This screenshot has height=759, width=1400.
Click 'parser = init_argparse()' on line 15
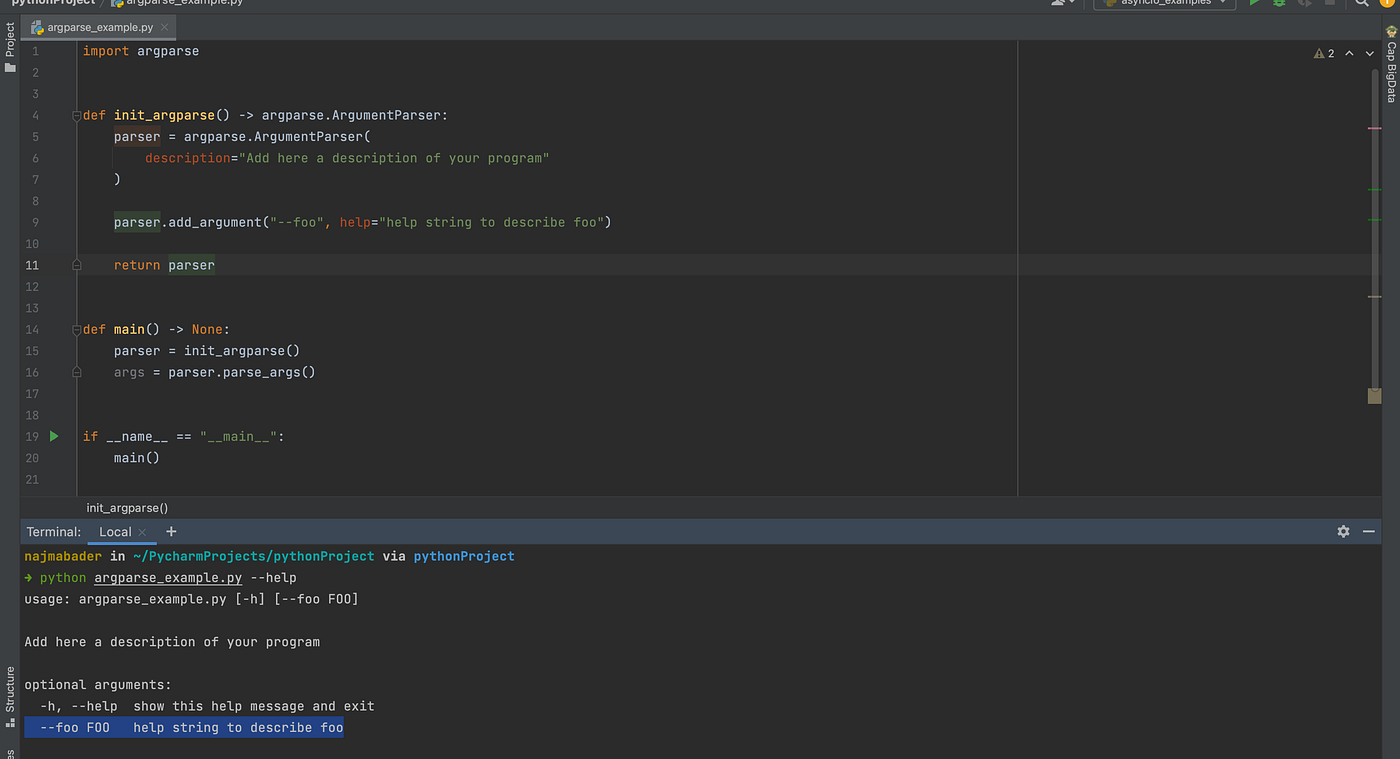[207, 351]
